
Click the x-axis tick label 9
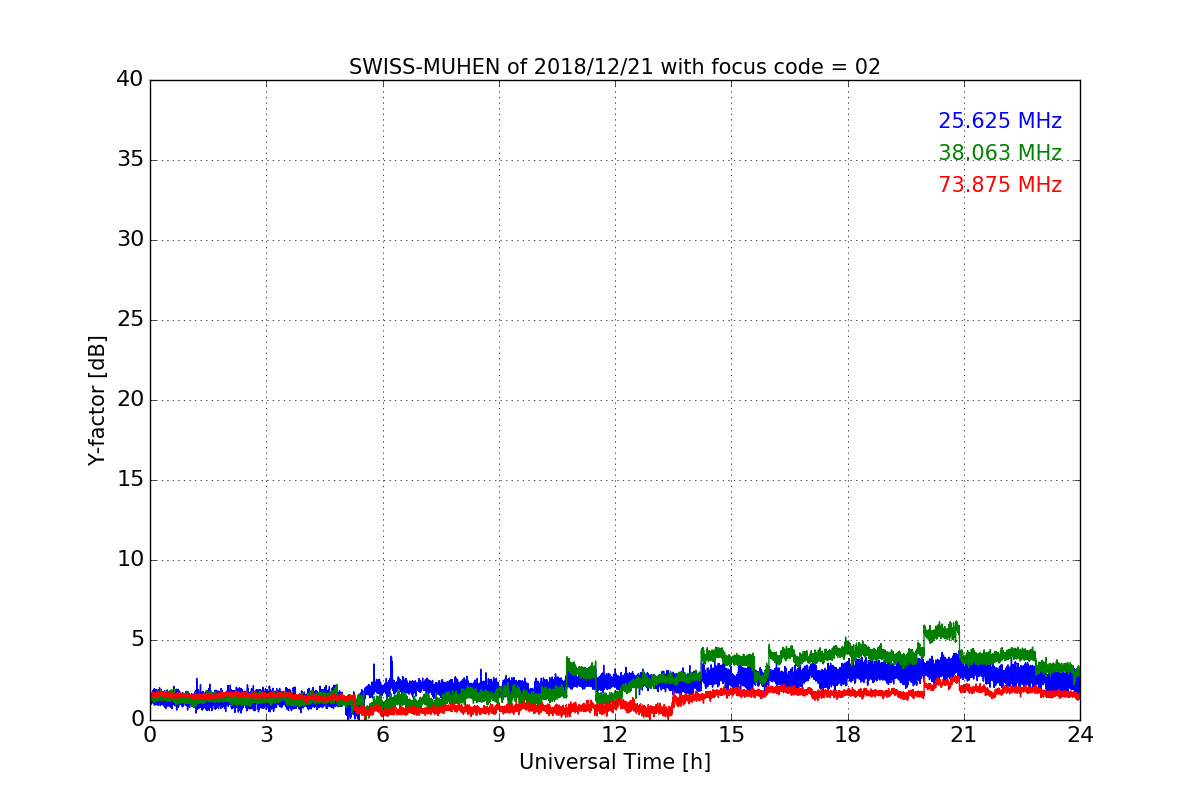(x=499, y=734)
